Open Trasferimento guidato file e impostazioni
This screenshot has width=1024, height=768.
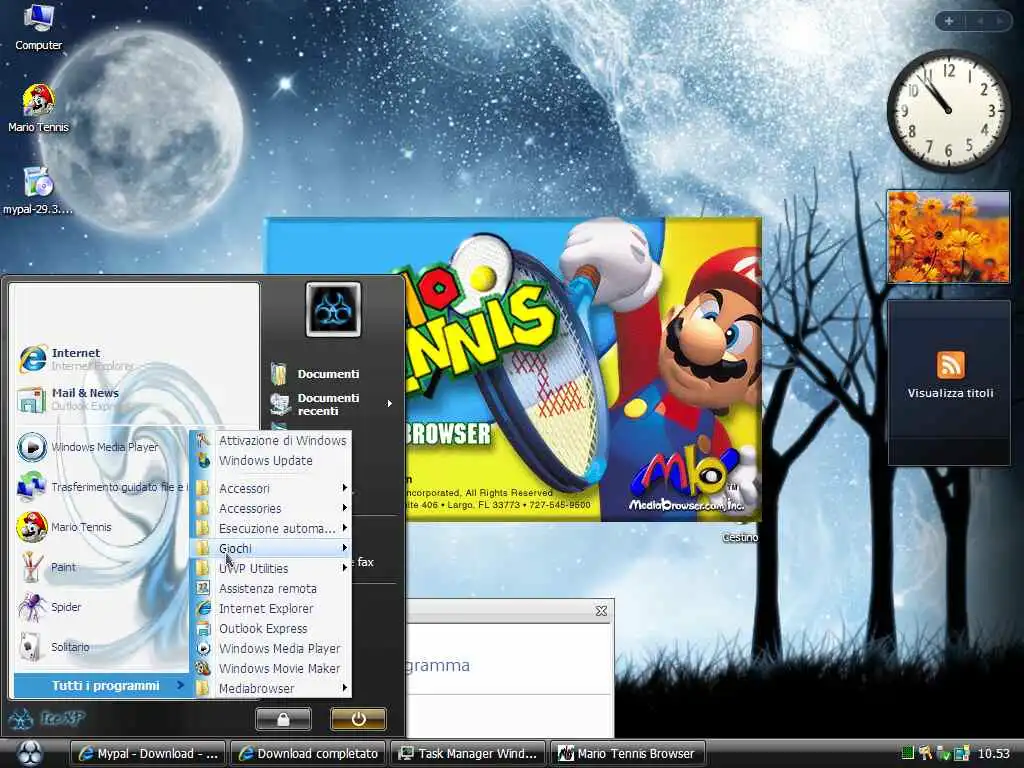click(101, 487)
